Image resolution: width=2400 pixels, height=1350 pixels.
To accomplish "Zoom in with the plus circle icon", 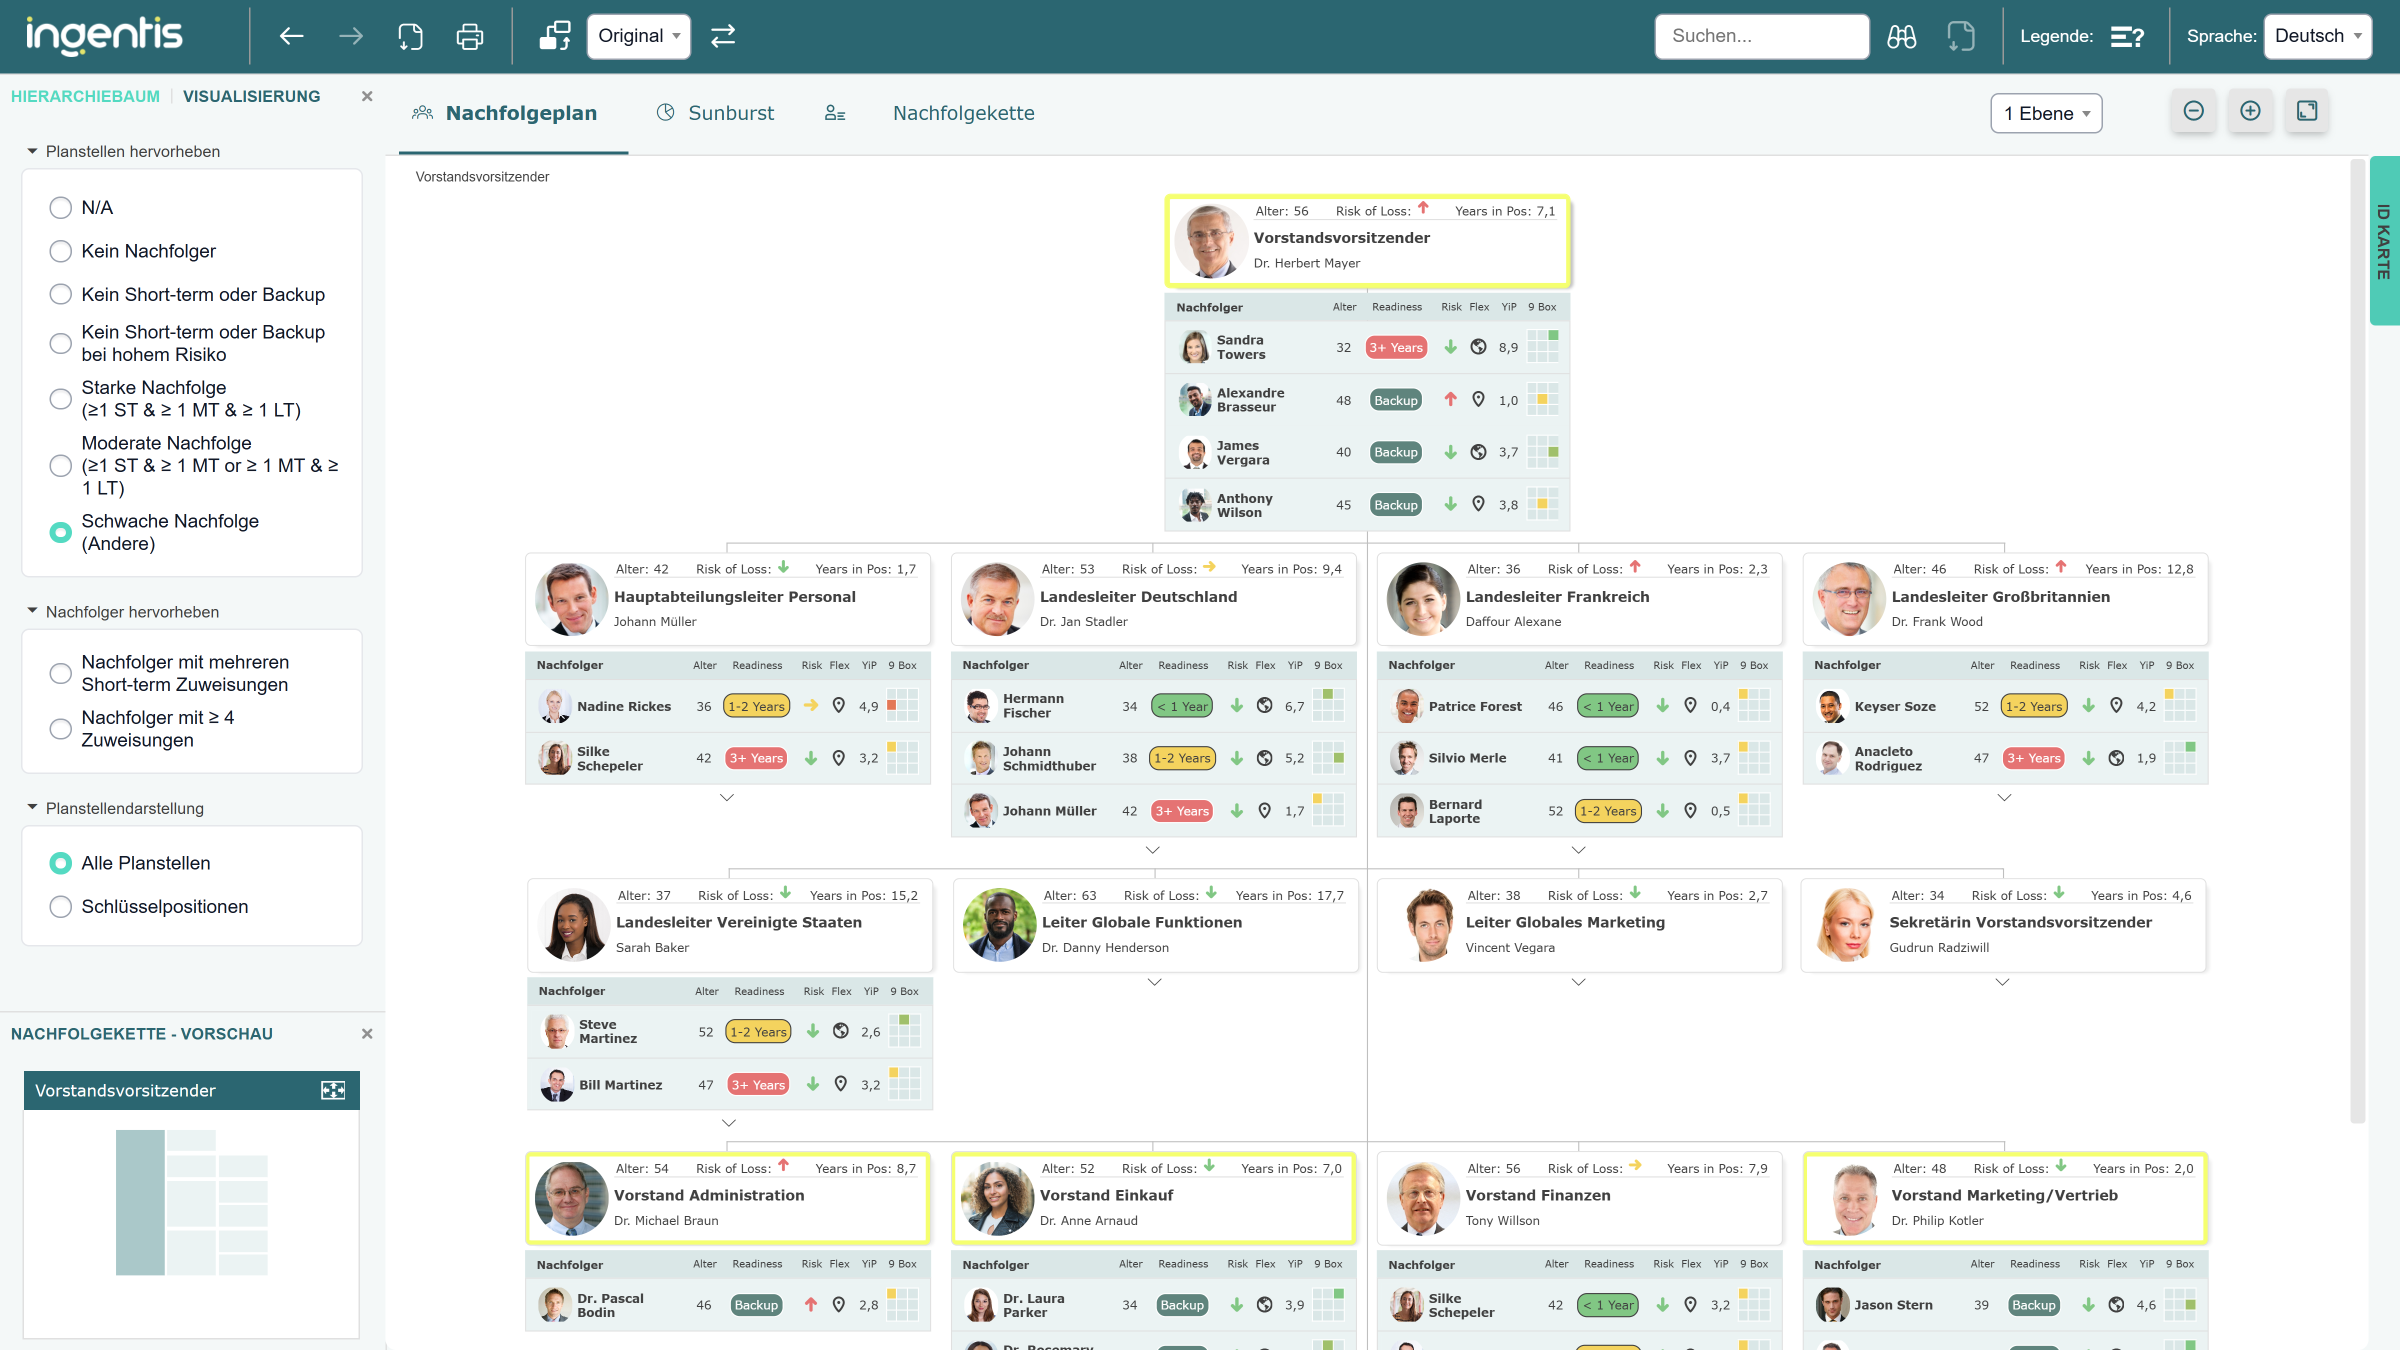I will click(2250, 111).
